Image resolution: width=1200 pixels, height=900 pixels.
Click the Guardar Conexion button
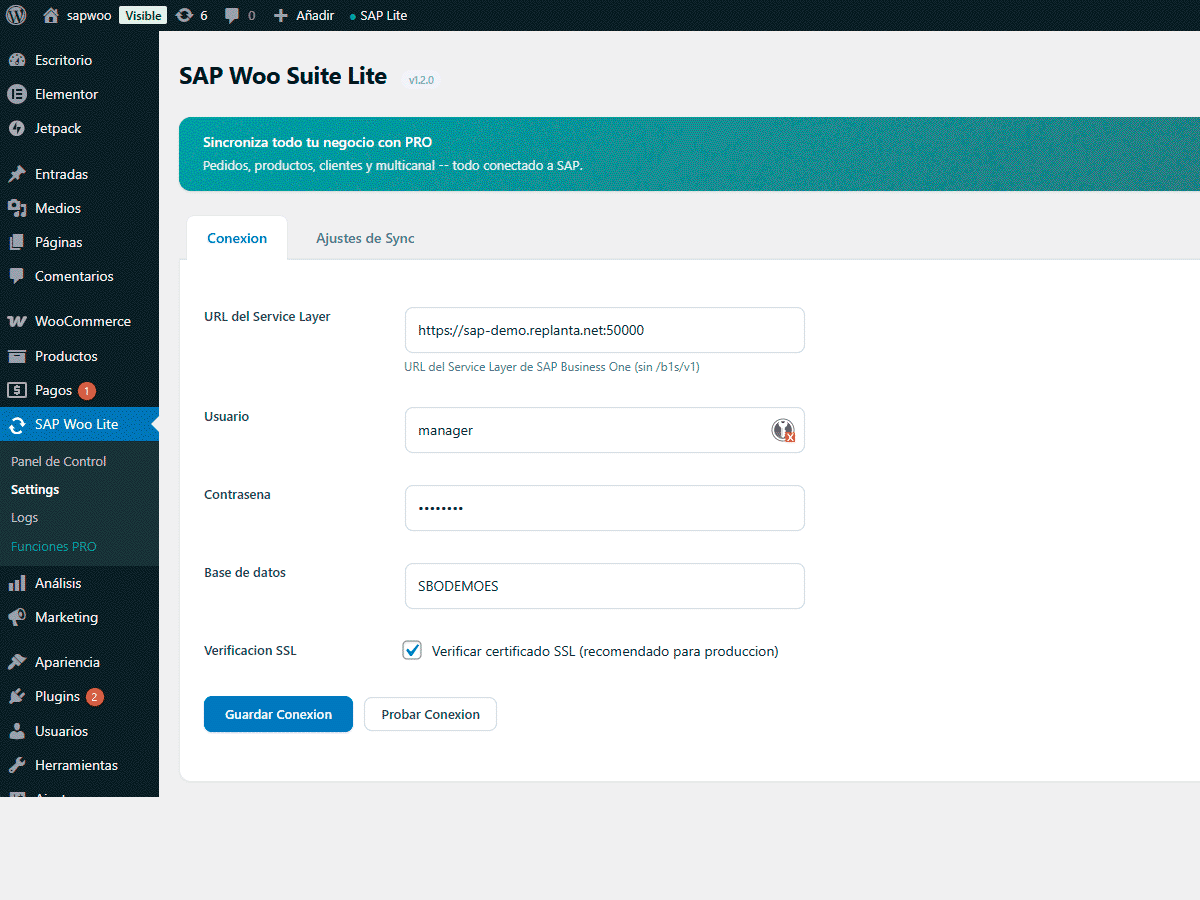point(278,713)
